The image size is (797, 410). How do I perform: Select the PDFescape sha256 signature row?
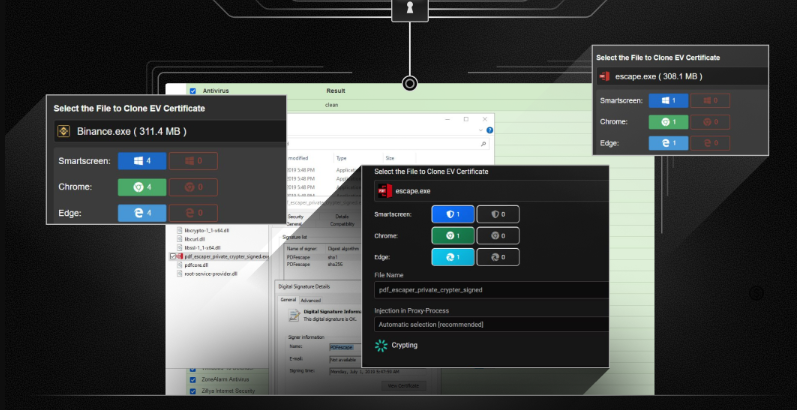pos(322,264)
